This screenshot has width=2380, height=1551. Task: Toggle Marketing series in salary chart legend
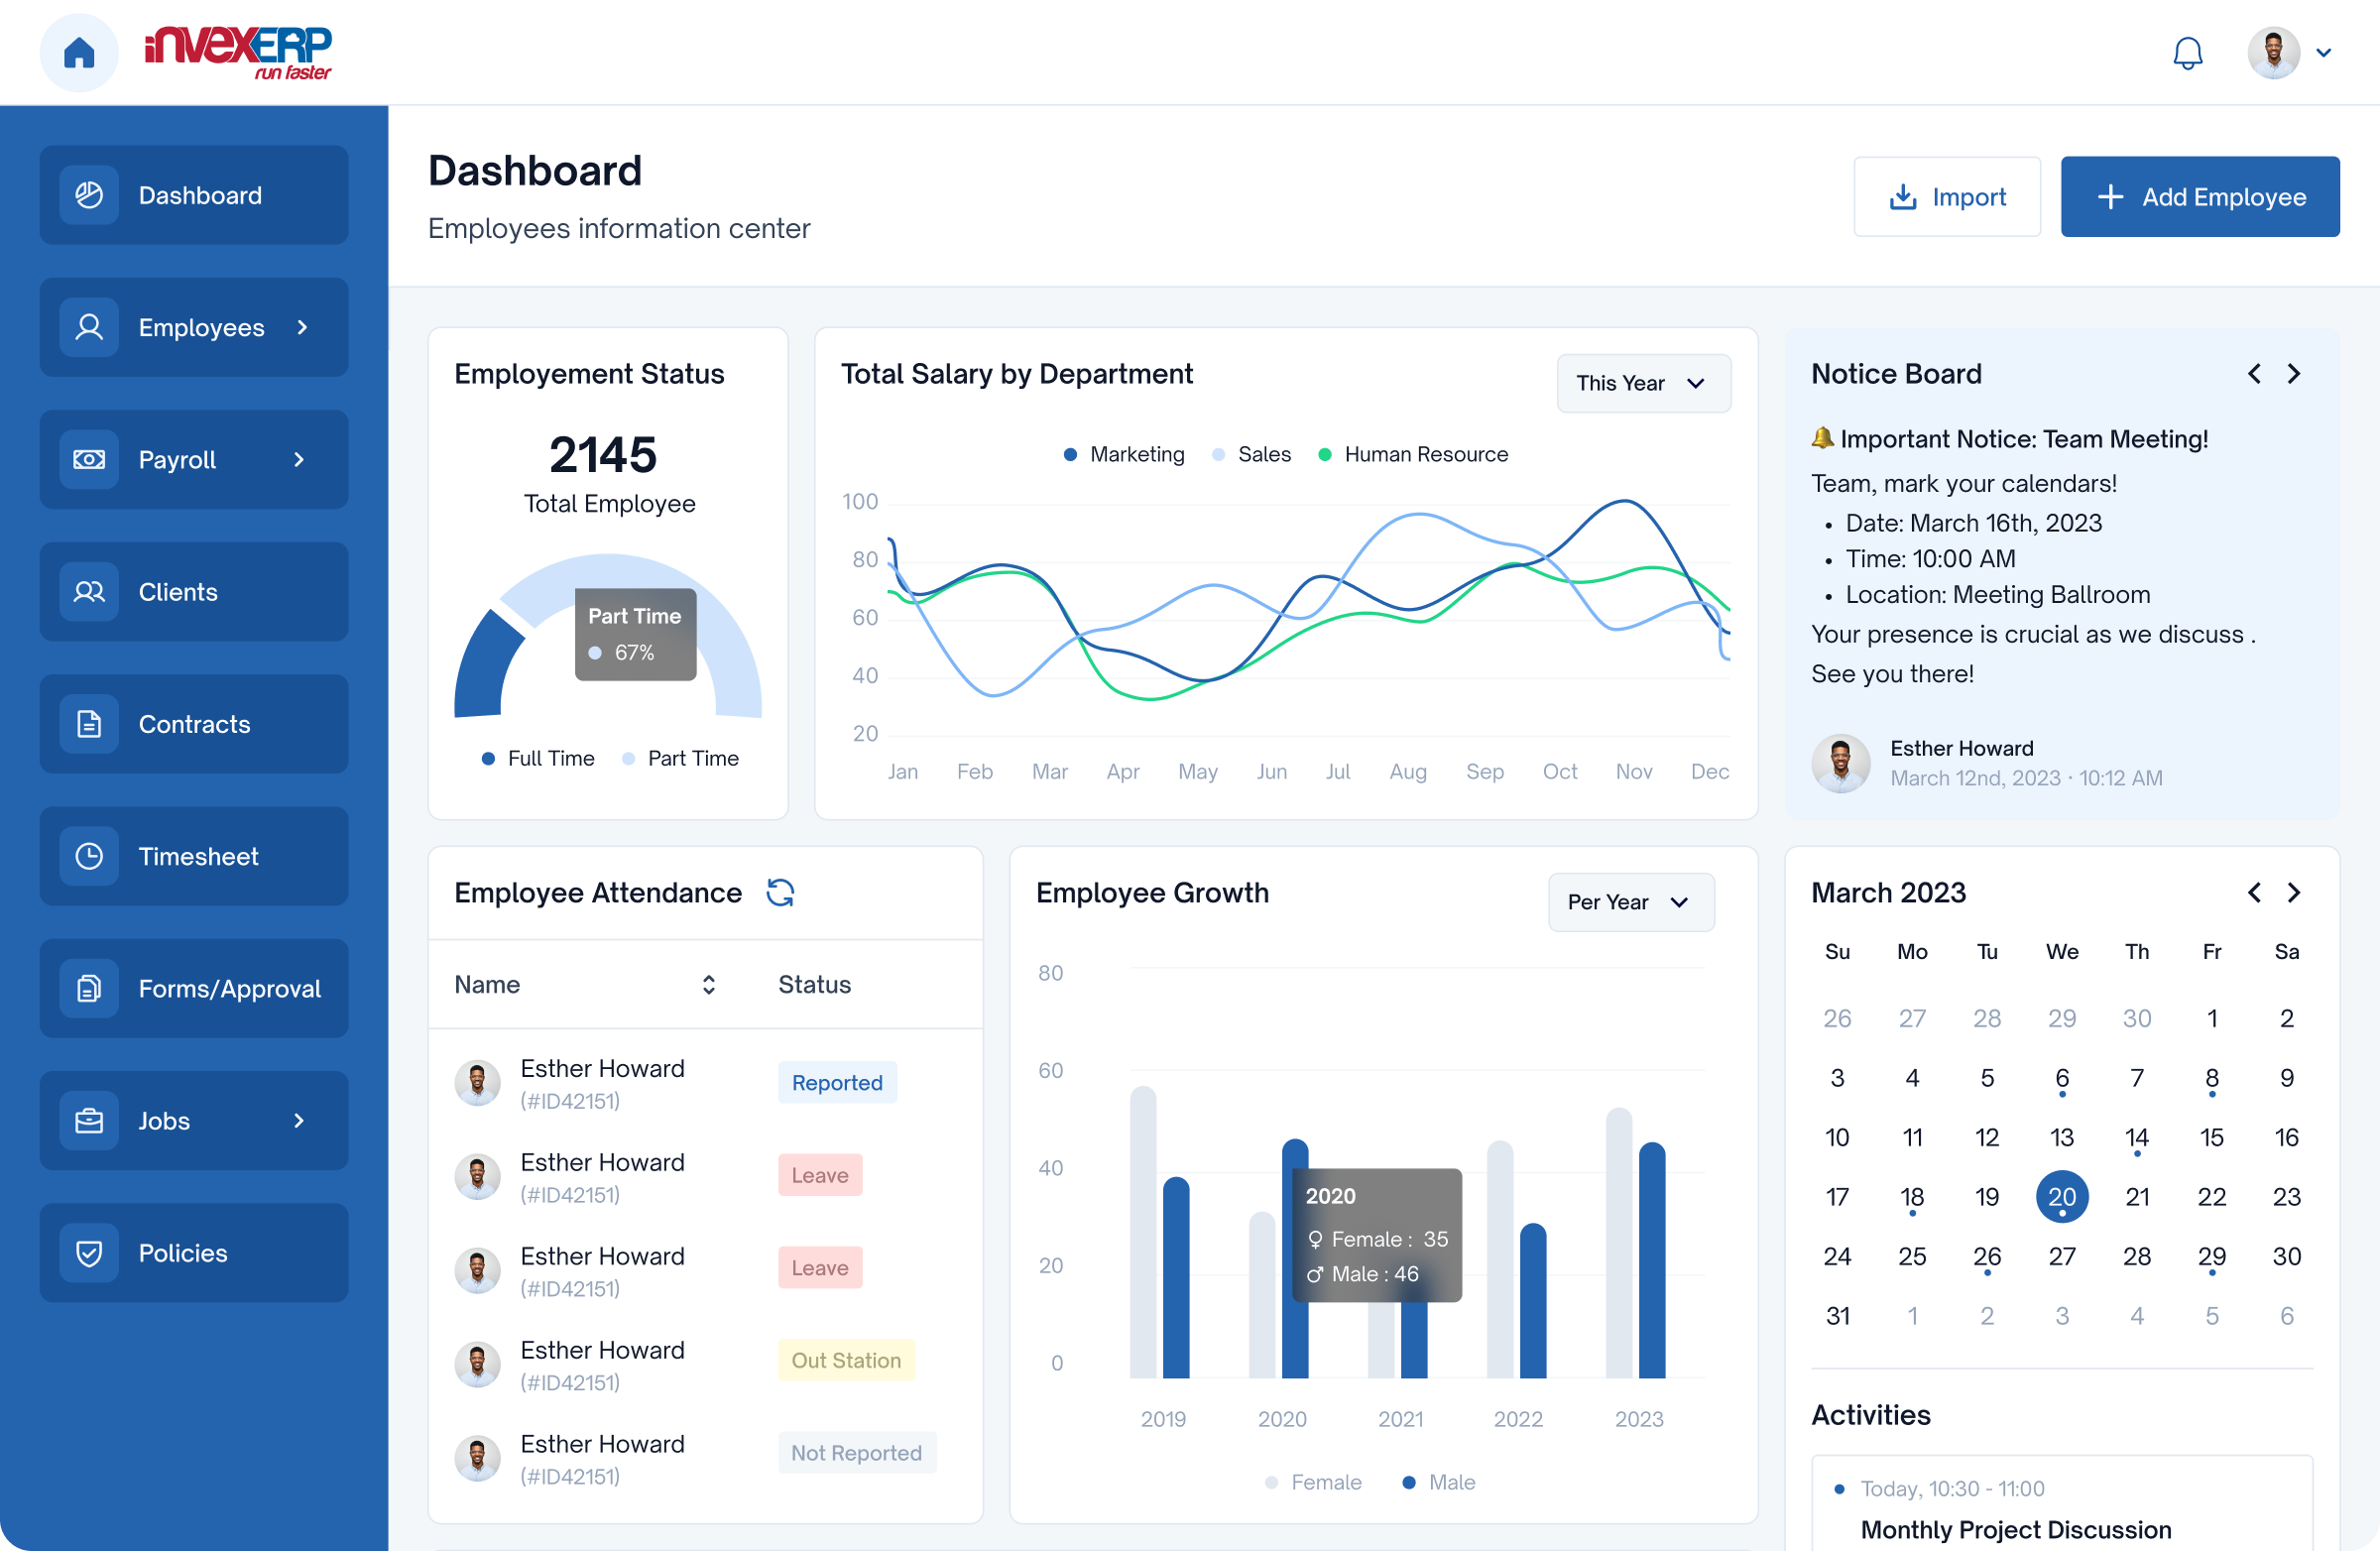click(x=1124, y=455)
